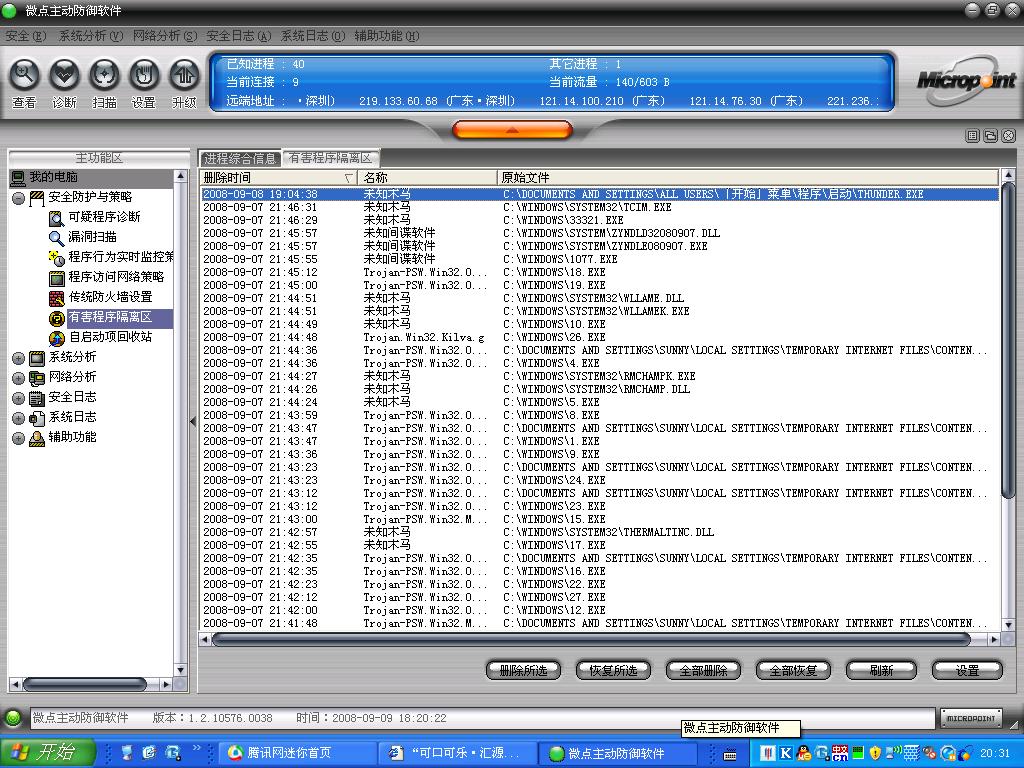Open 自启动项回收站 startup recycle bin item
This screenshot has width=1024, height=768.
pyautogui.click(x=110, y=337)
